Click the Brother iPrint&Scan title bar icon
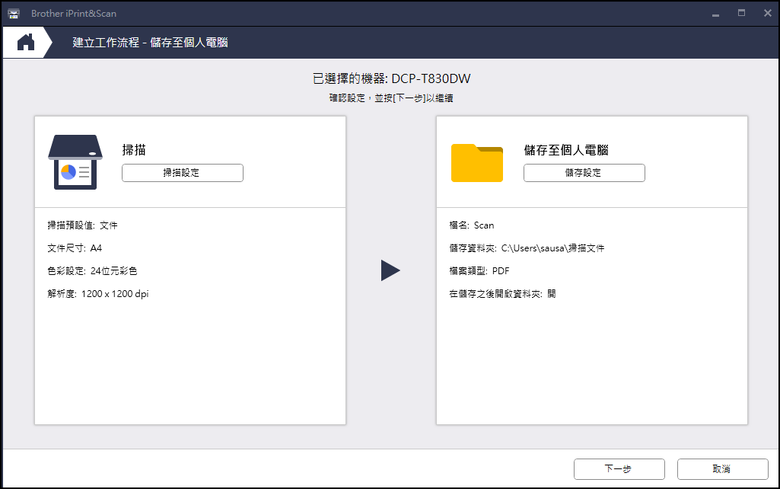The image size is (780, 489). pos(13,13)
